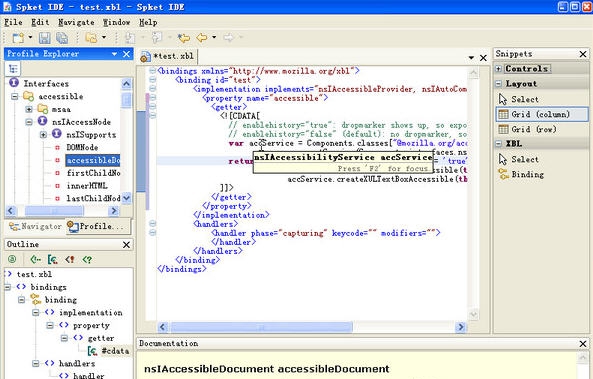Click the Save floppy-disk toolbar icon

(45, 37)
